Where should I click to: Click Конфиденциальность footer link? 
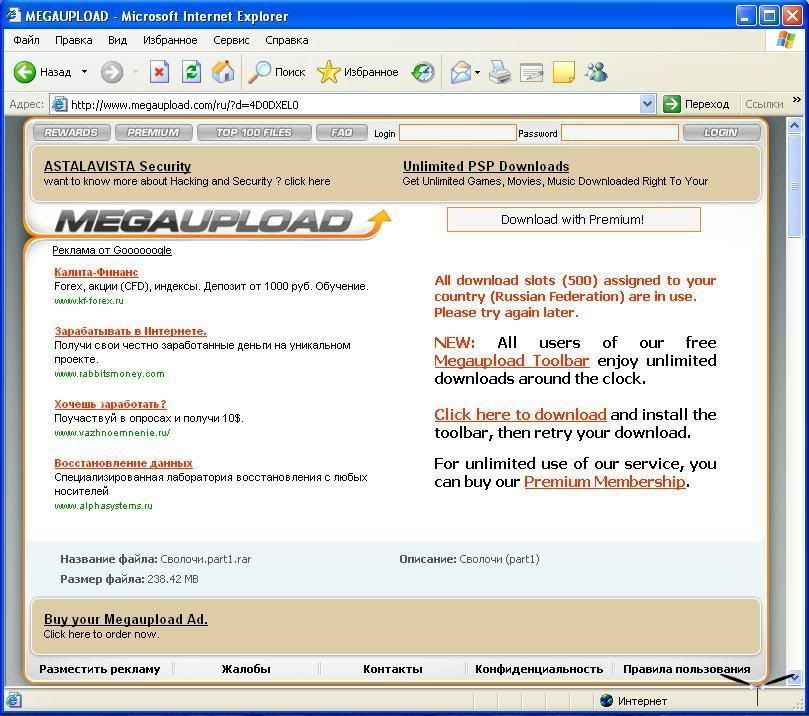click(539, 669)
